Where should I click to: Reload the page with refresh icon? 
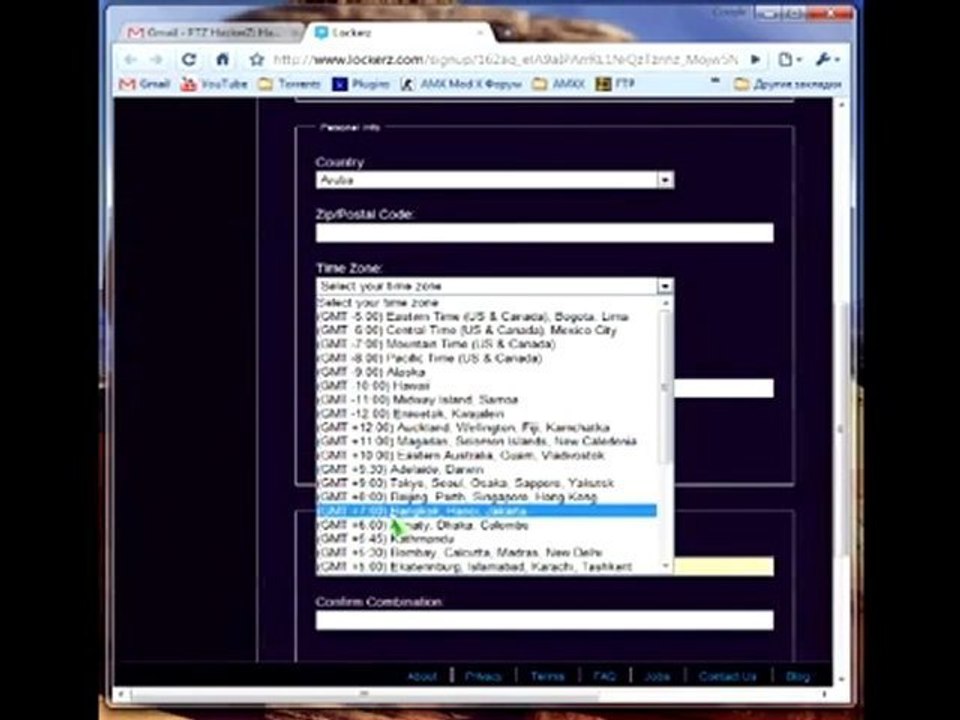pos(189,59)
